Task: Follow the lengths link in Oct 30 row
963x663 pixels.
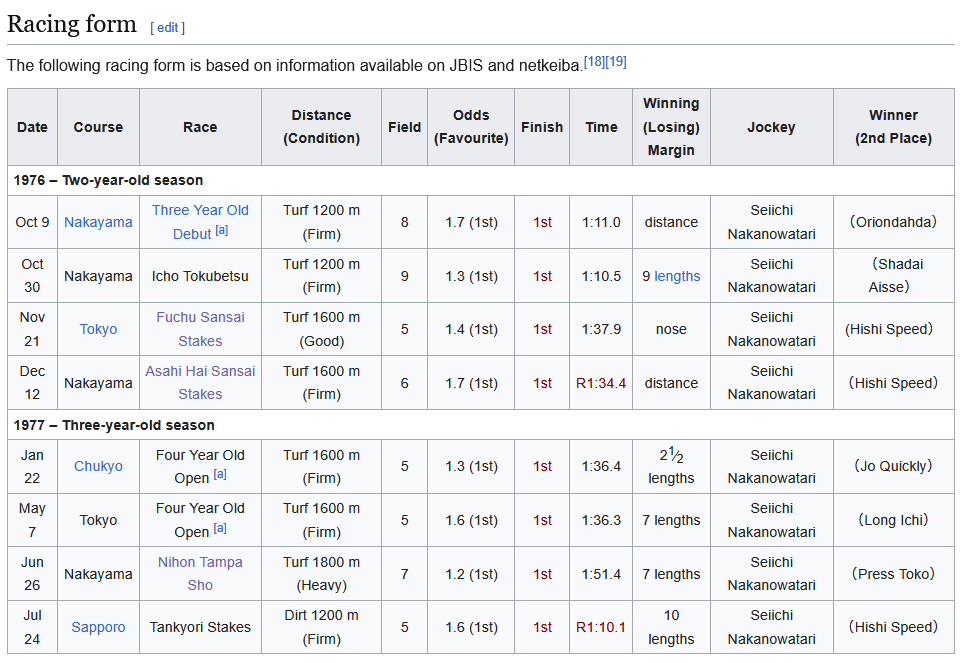Action: point(677,276)
